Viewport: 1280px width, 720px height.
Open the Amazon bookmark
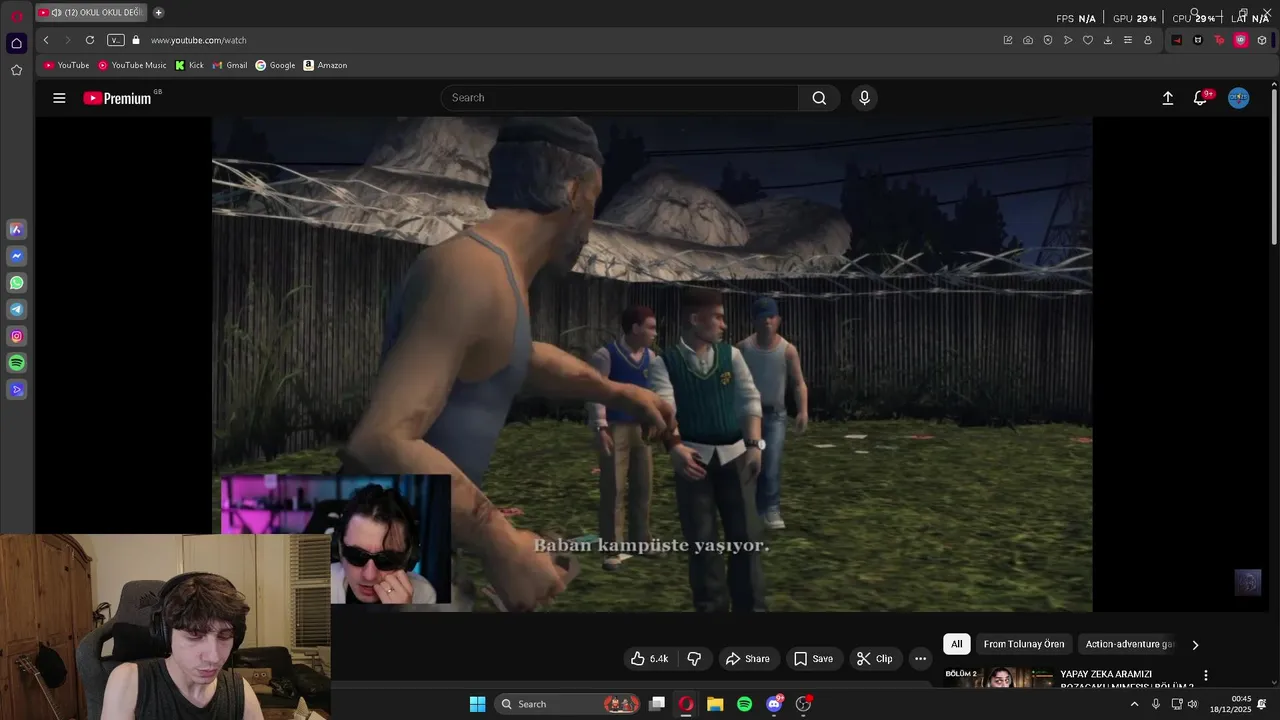325,65
